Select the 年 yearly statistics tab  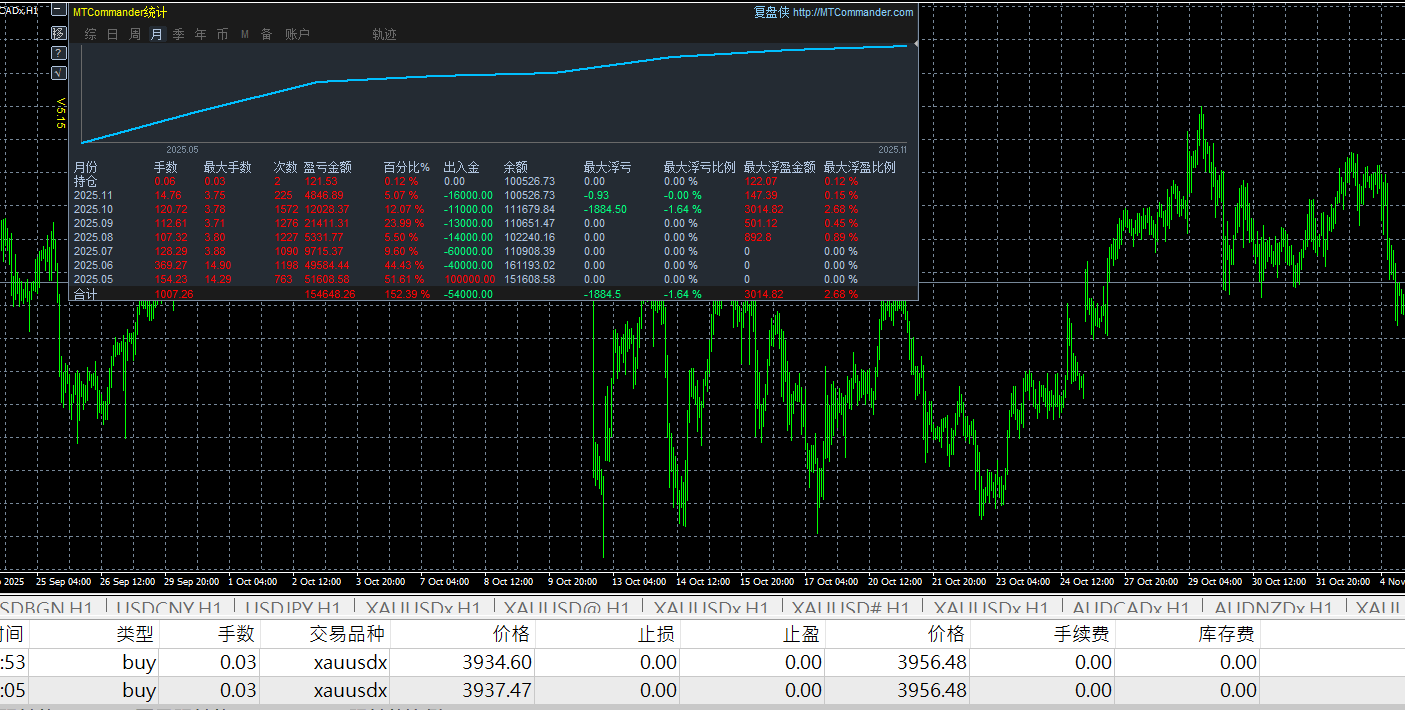click(x=200, y=34)
